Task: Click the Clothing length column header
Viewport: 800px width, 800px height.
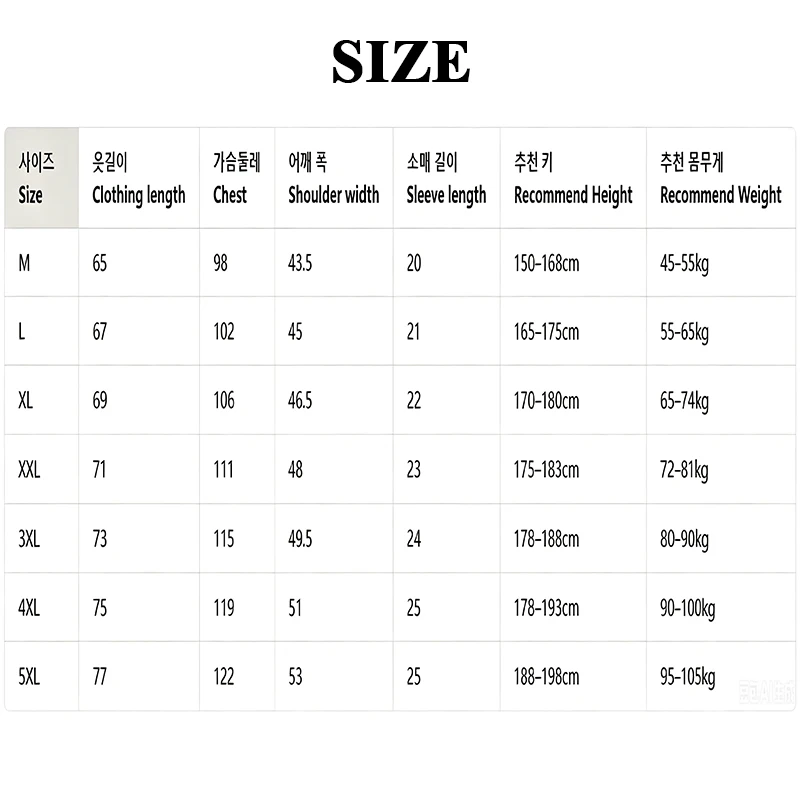Action: (x=139, y=178)
